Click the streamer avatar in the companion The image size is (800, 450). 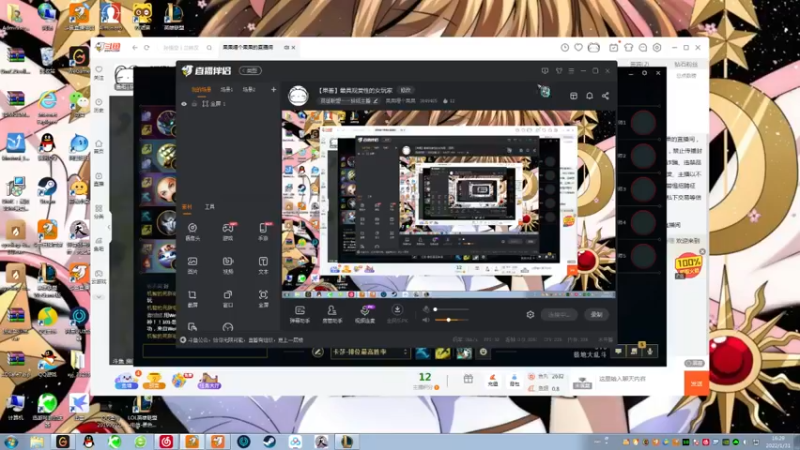[298, 95]
